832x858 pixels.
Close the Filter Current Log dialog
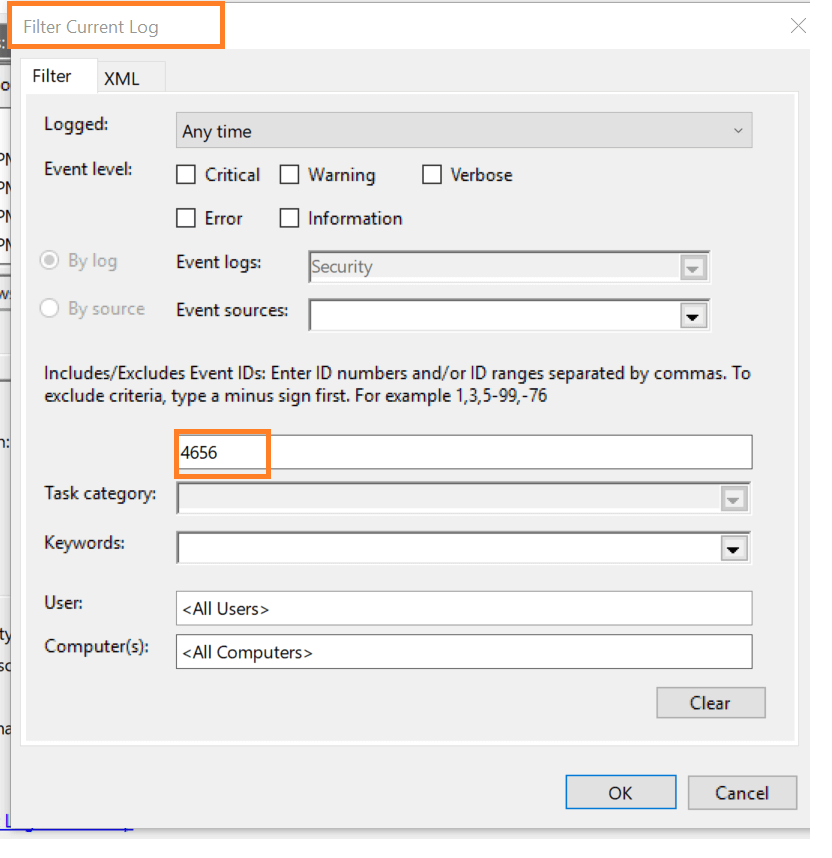coord(798,26)
